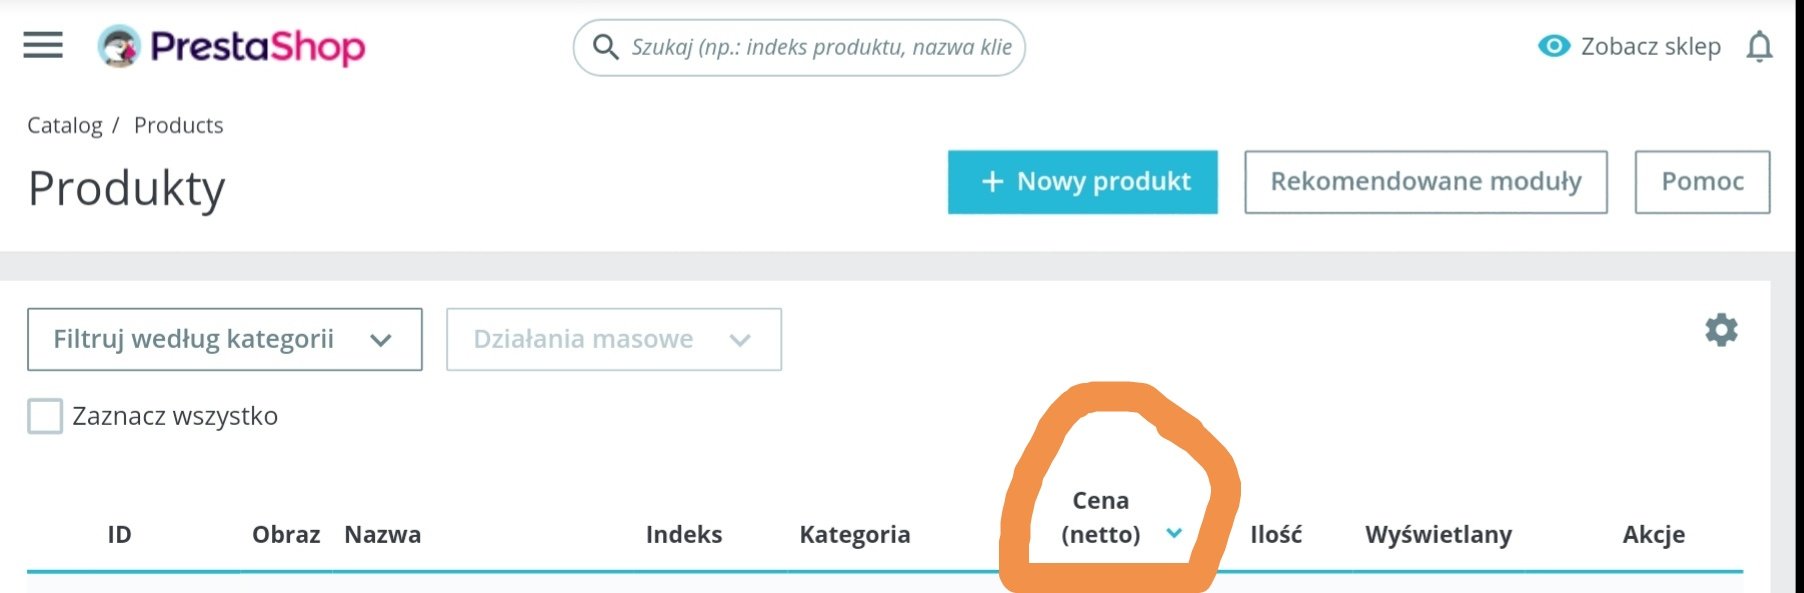The image size is (1804, 593).
Task: Click the Pomoc button
Action: tap(1702, 182)
